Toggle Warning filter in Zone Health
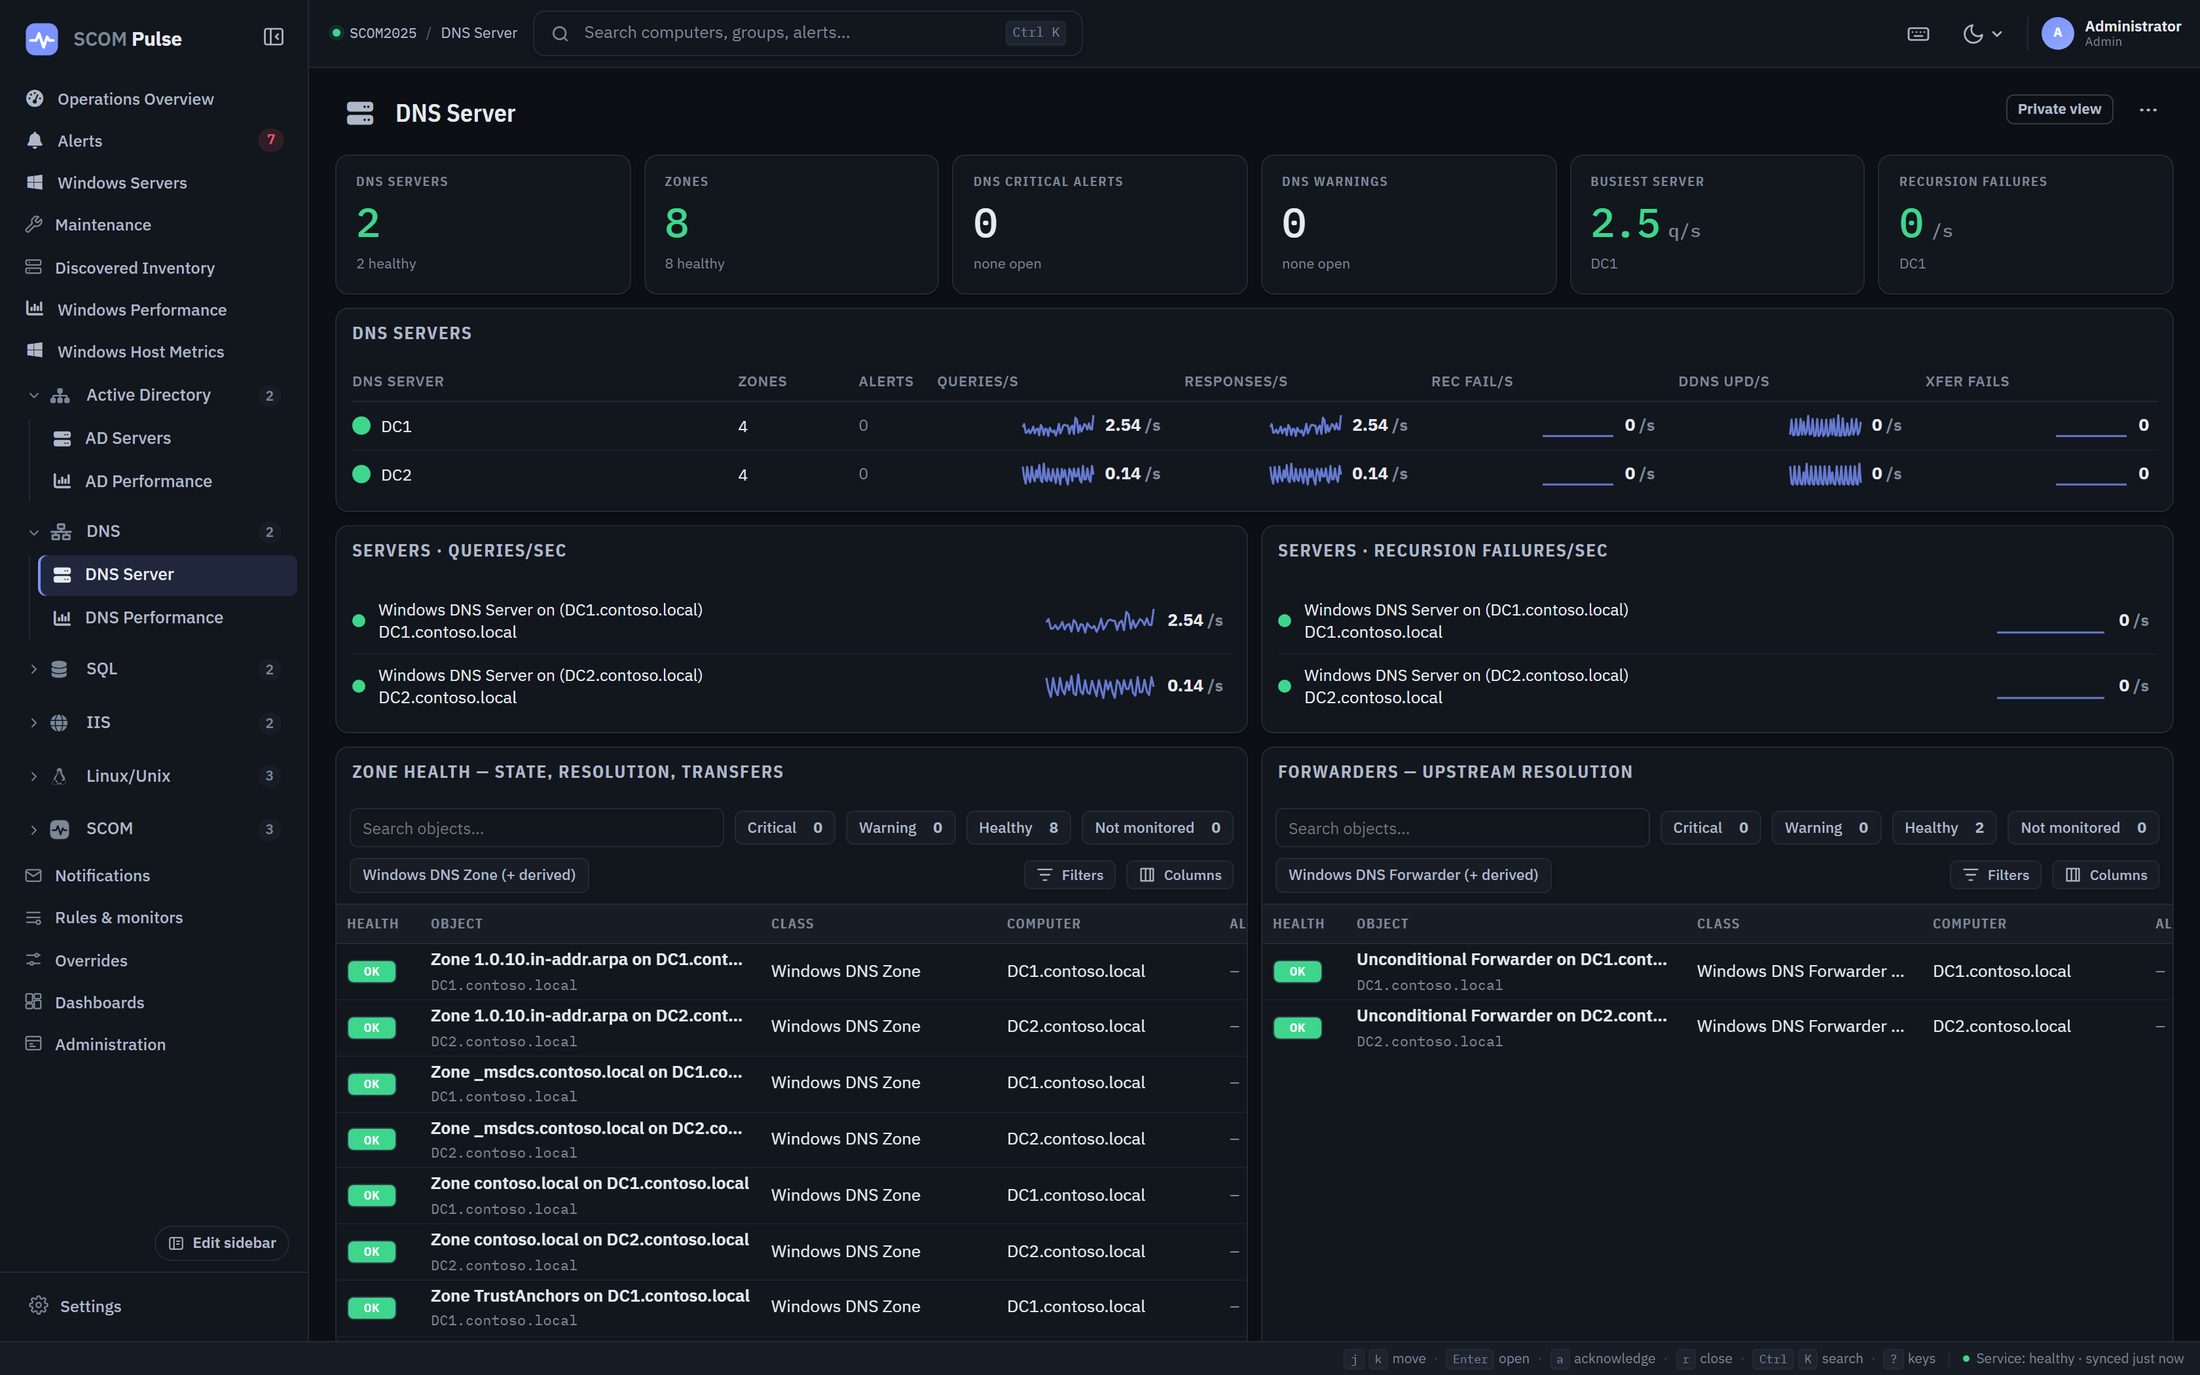The width and height of the screenshot is (2200, 1375). (x=900, y=828)
